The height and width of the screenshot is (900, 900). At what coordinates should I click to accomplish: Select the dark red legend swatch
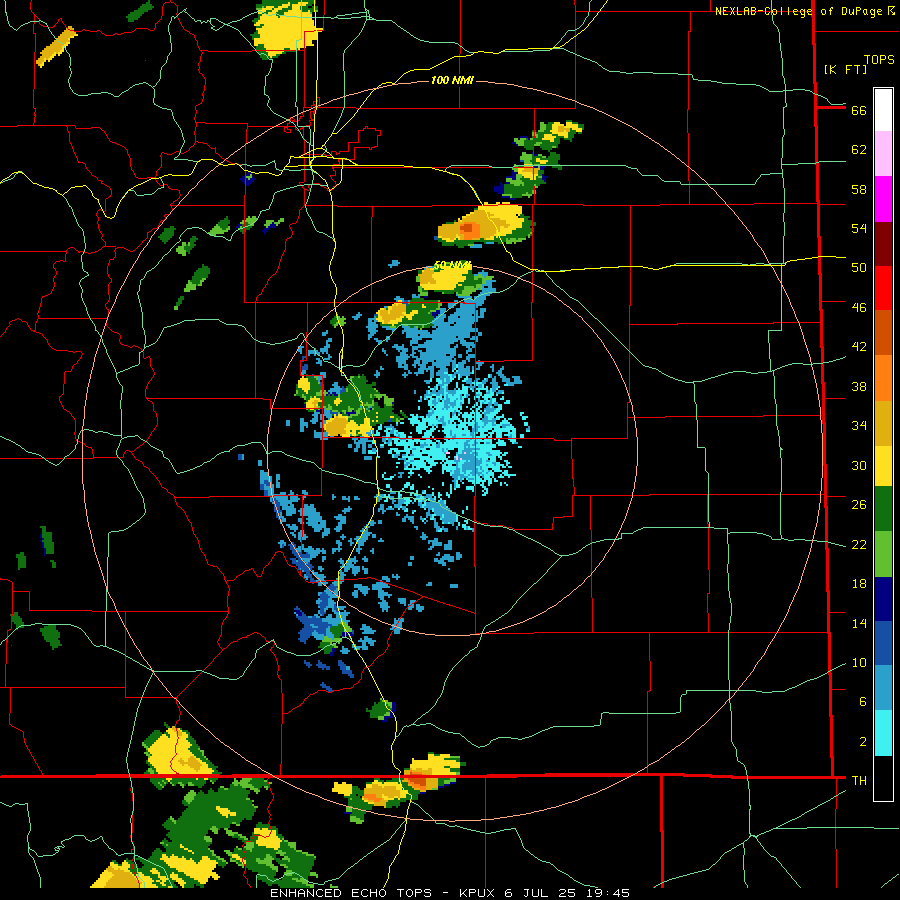click(x=883, y=243)
